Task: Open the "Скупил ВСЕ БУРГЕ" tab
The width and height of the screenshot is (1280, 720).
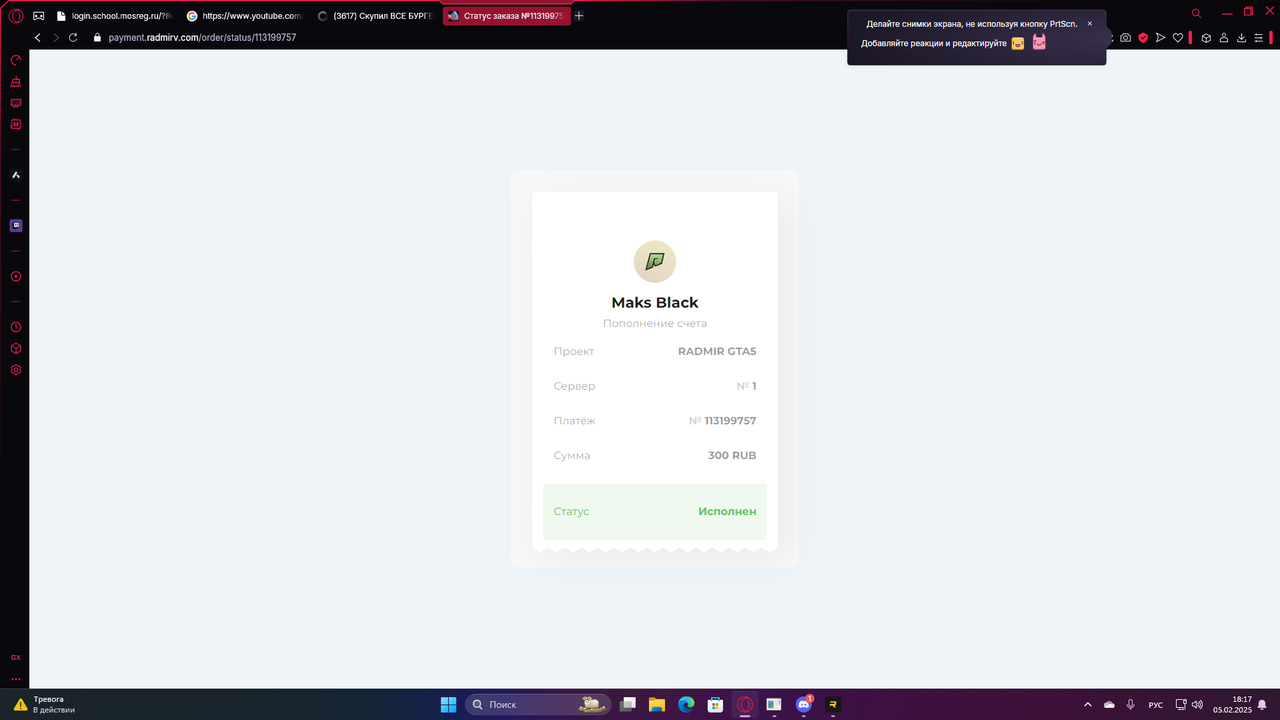Action: tap(376, 16)
